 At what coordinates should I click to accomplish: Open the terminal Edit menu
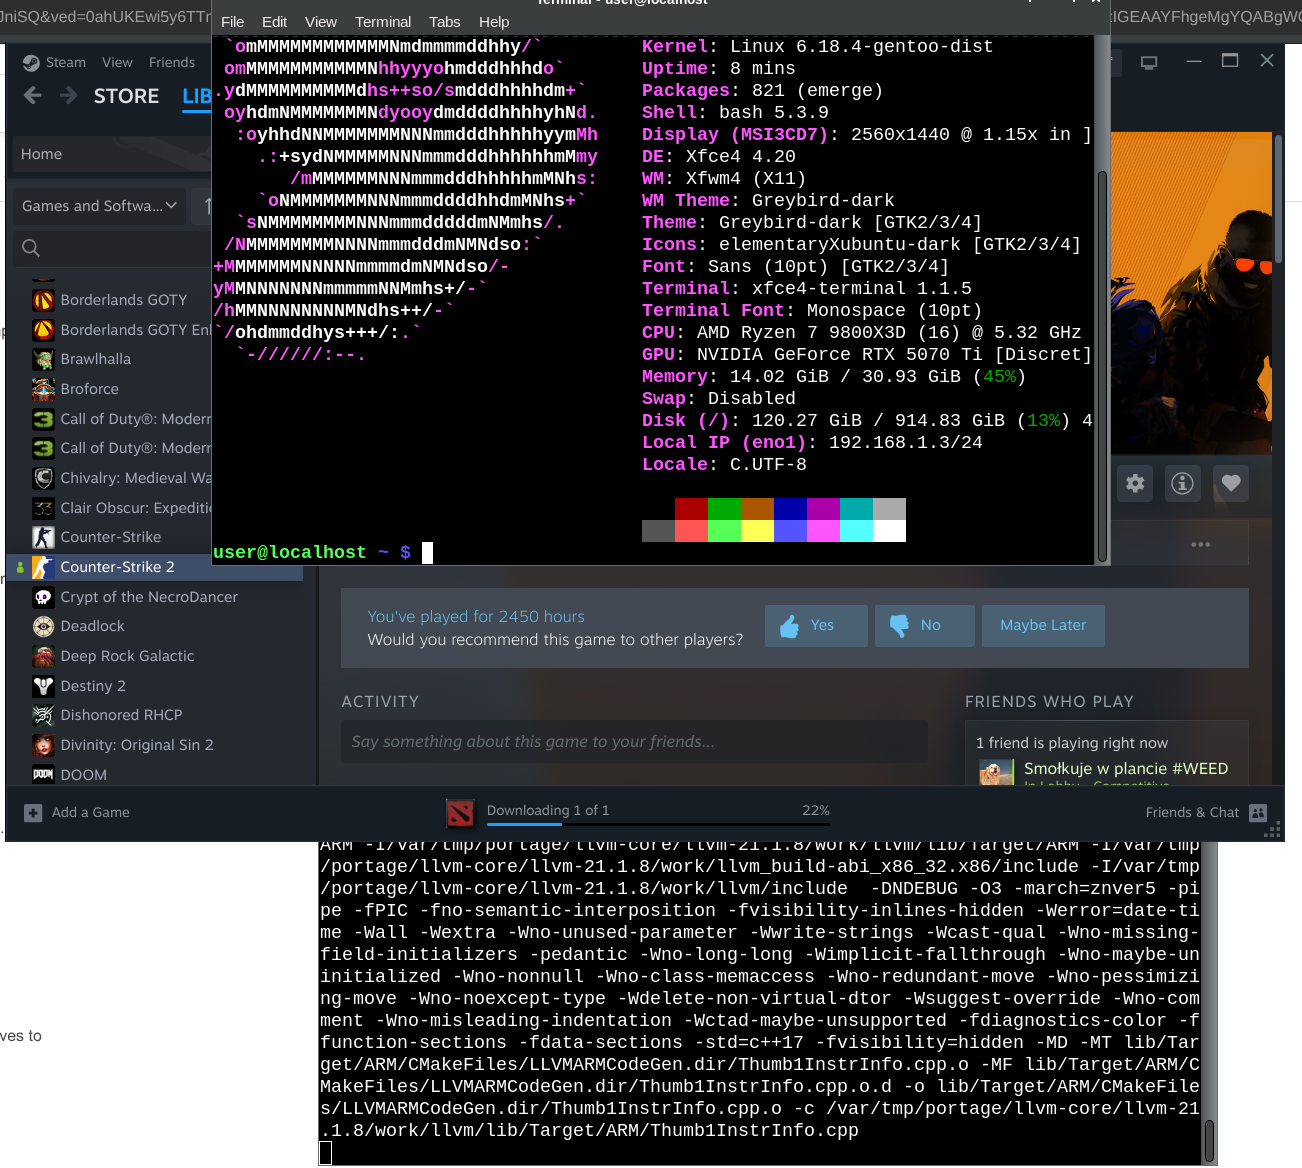click(x=274, y=22)
